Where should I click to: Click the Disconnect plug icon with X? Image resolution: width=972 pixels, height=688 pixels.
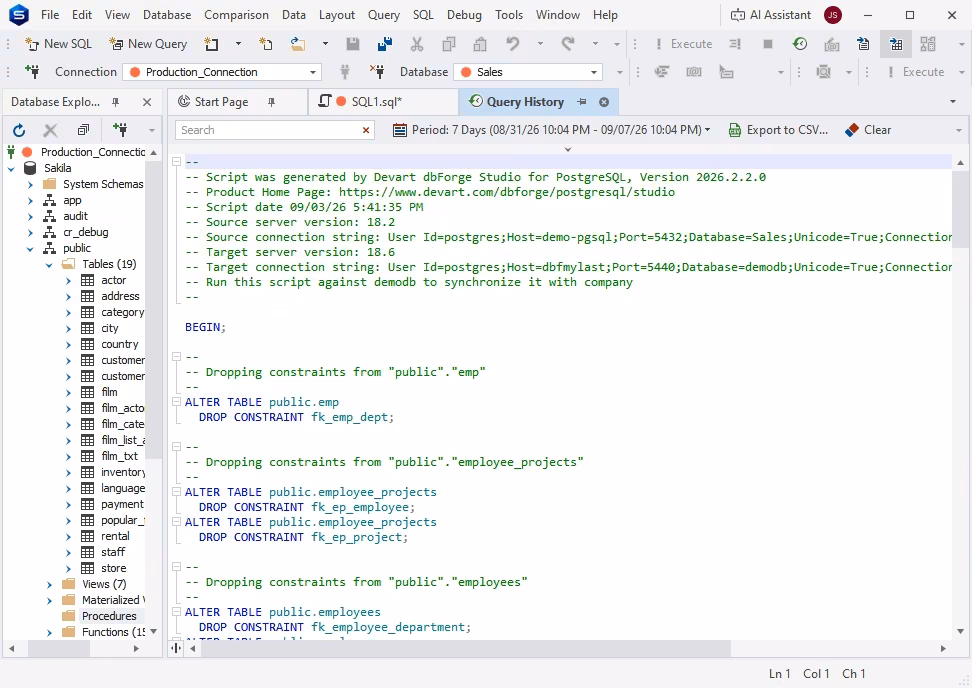[377, 72]
